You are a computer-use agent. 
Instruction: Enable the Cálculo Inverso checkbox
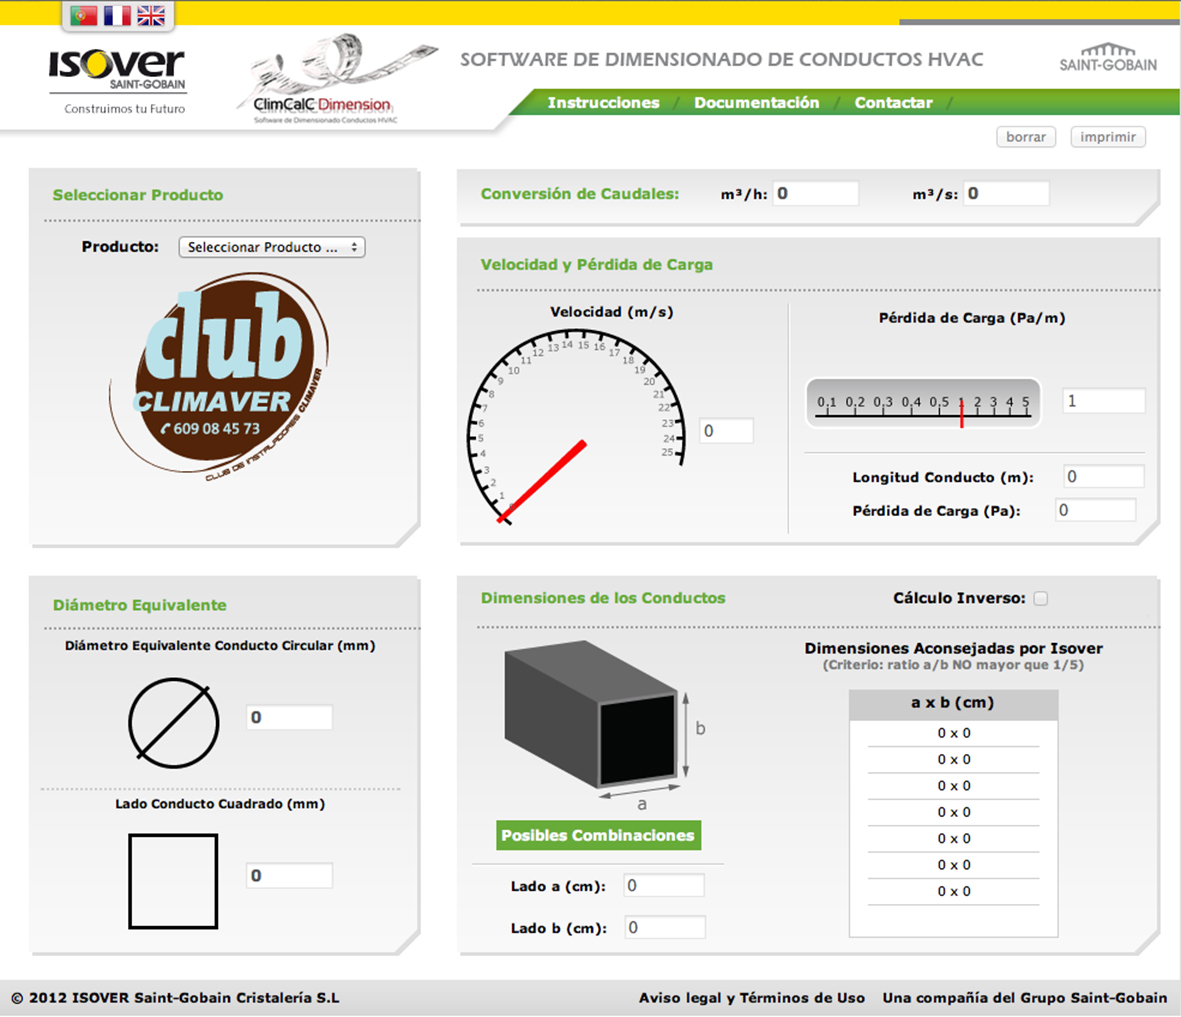1041,598
